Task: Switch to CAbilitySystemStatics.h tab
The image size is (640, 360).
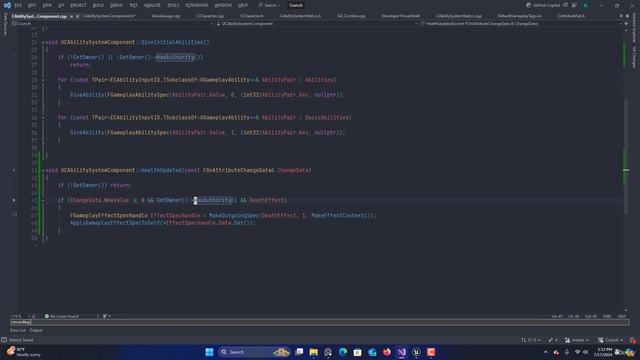Action: pyautogui.click(x=300, y=16)
